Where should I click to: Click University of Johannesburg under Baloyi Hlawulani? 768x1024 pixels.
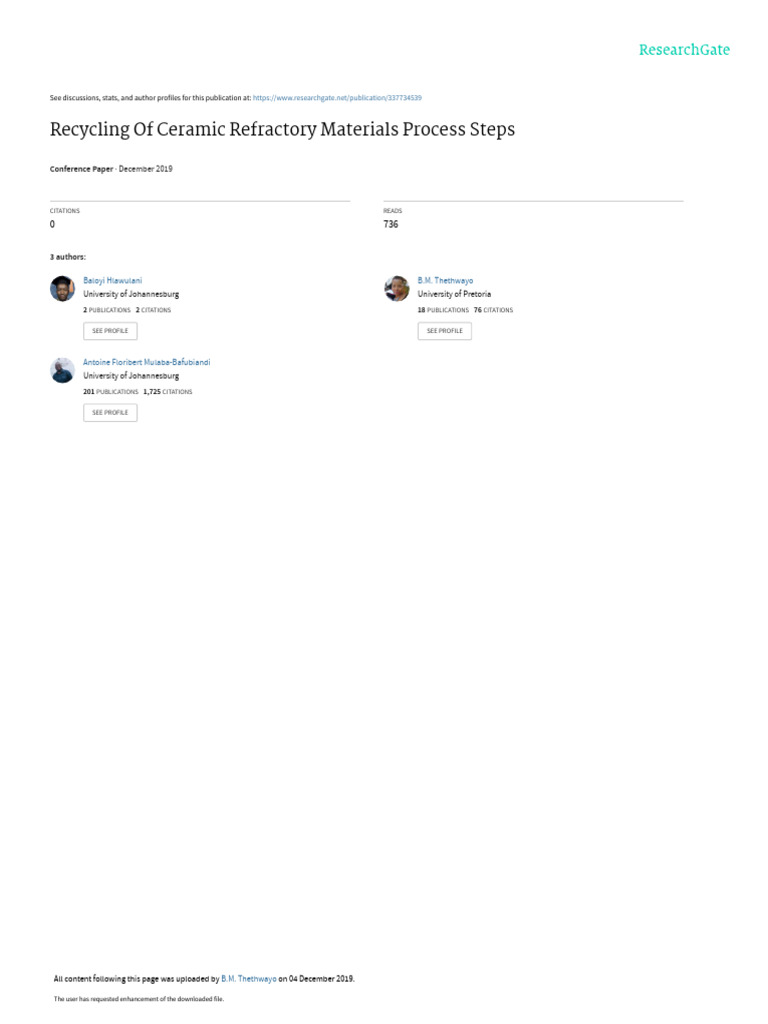[x=131, y=295]
